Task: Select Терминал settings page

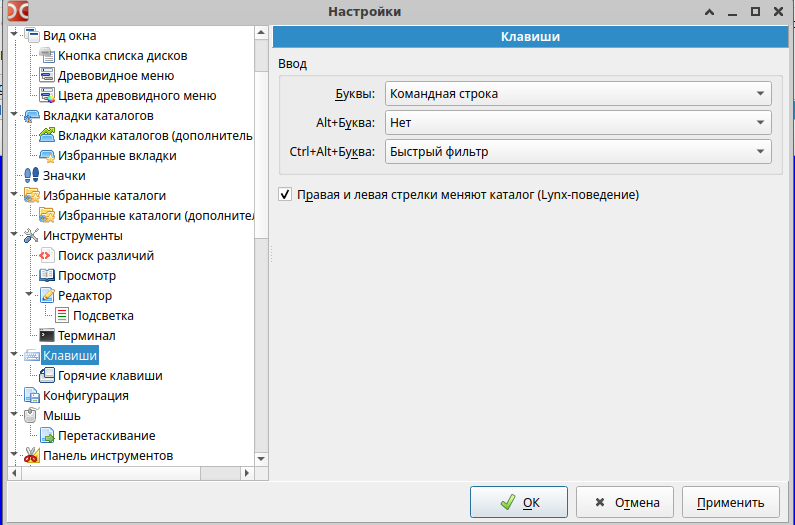Action: pos(87,335)
